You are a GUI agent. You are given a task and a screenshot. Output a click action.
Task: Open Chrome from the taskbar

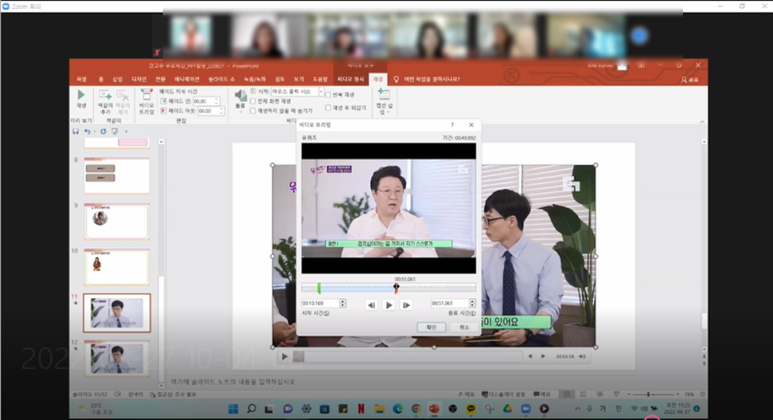click(x=416, y=409)
